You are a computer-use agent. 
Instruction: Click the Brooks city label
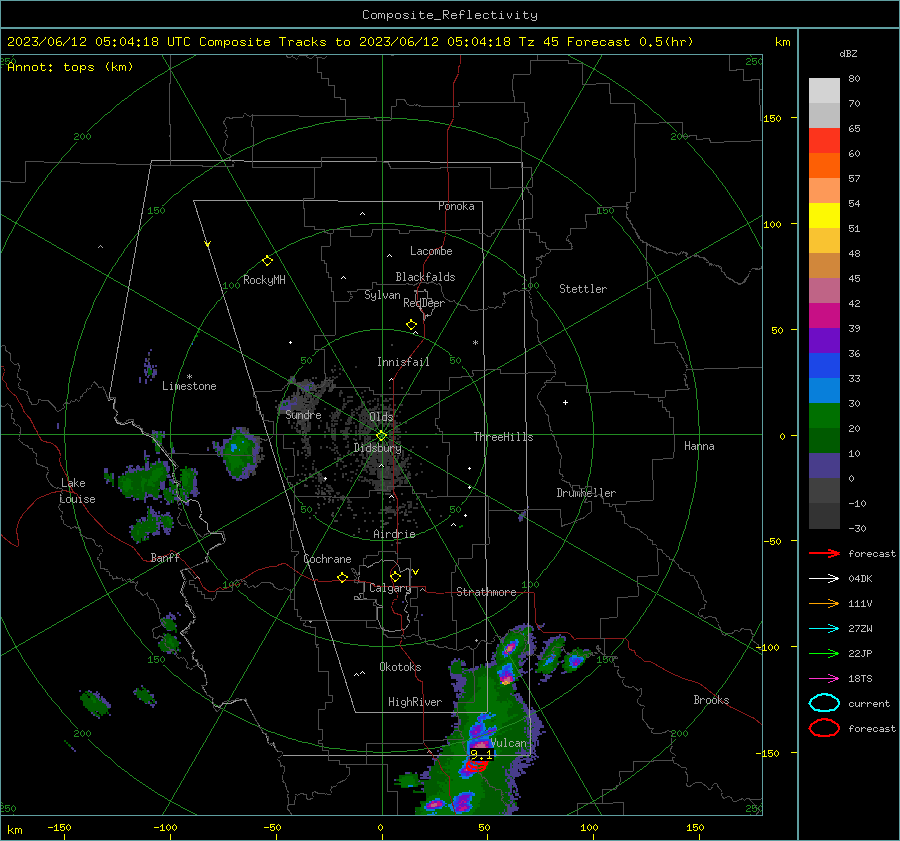pyautogui.click(x=711, y=700)
